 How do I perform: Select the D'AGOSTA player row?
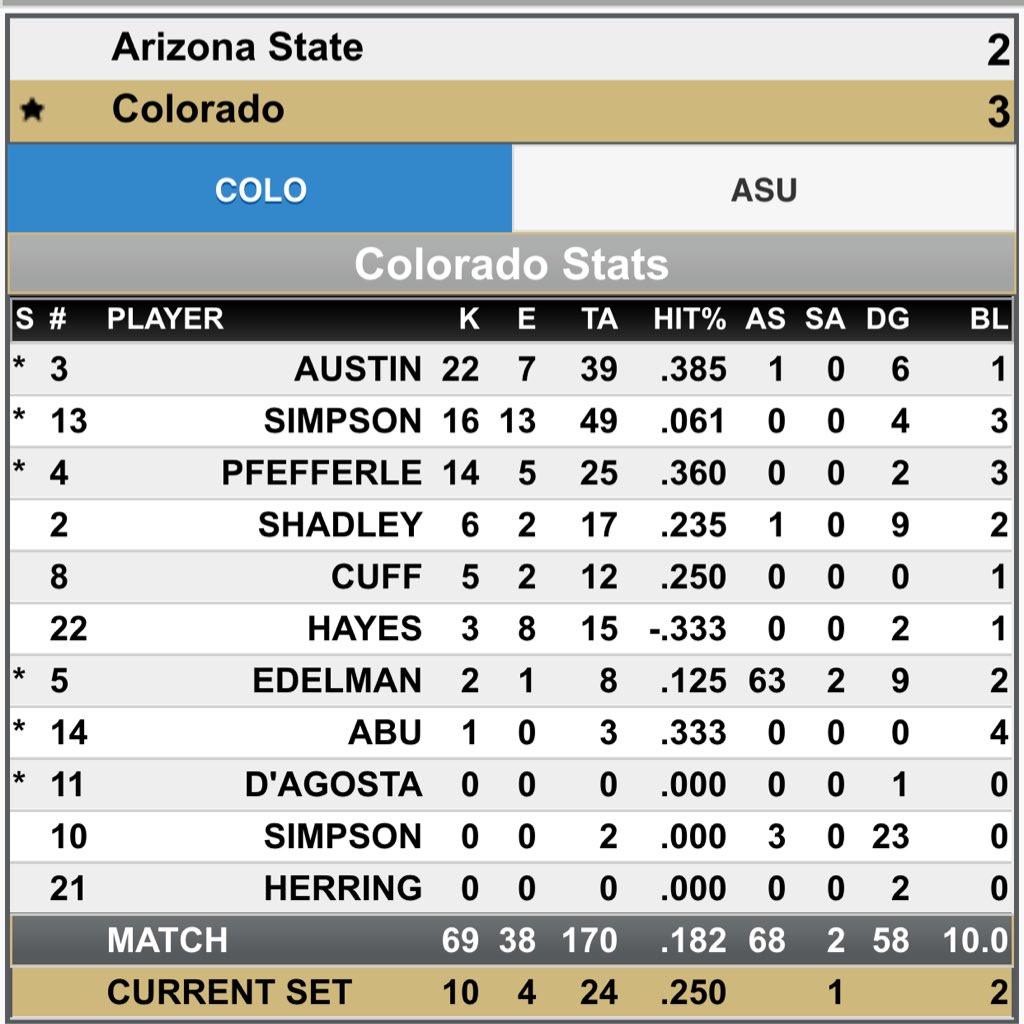pyautogui.click(x=512, y=784)
